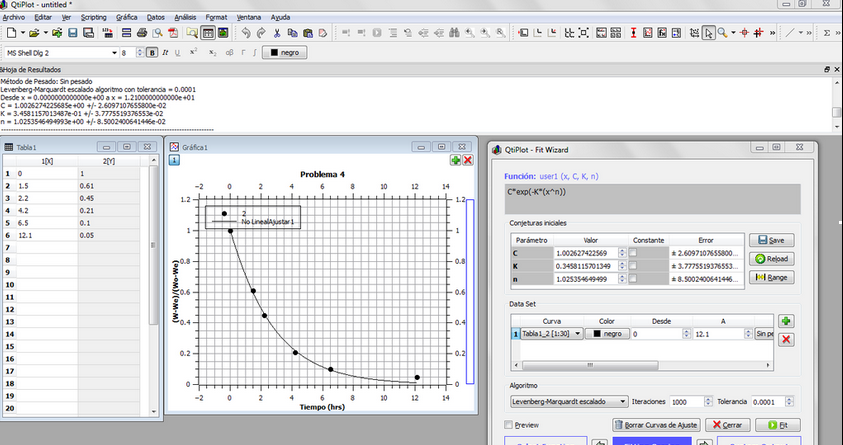Select the layer 1 button in Gráfica1

pos(174,160)
